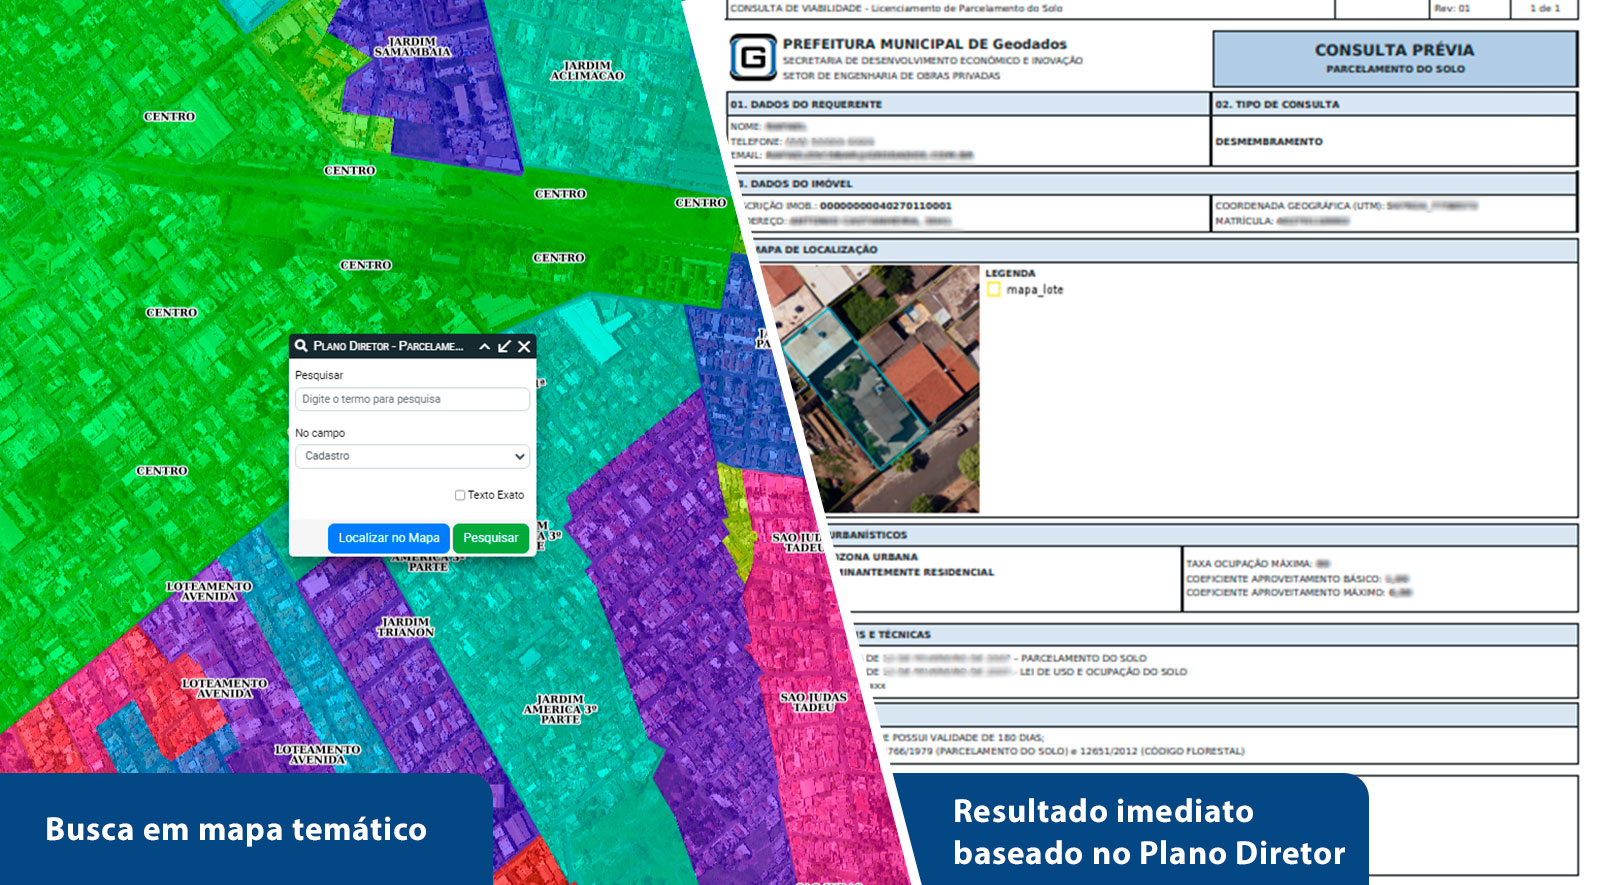1616x885 pixels.
Task: Enable the Texto Exato checkbox
Action: [460, 495]
